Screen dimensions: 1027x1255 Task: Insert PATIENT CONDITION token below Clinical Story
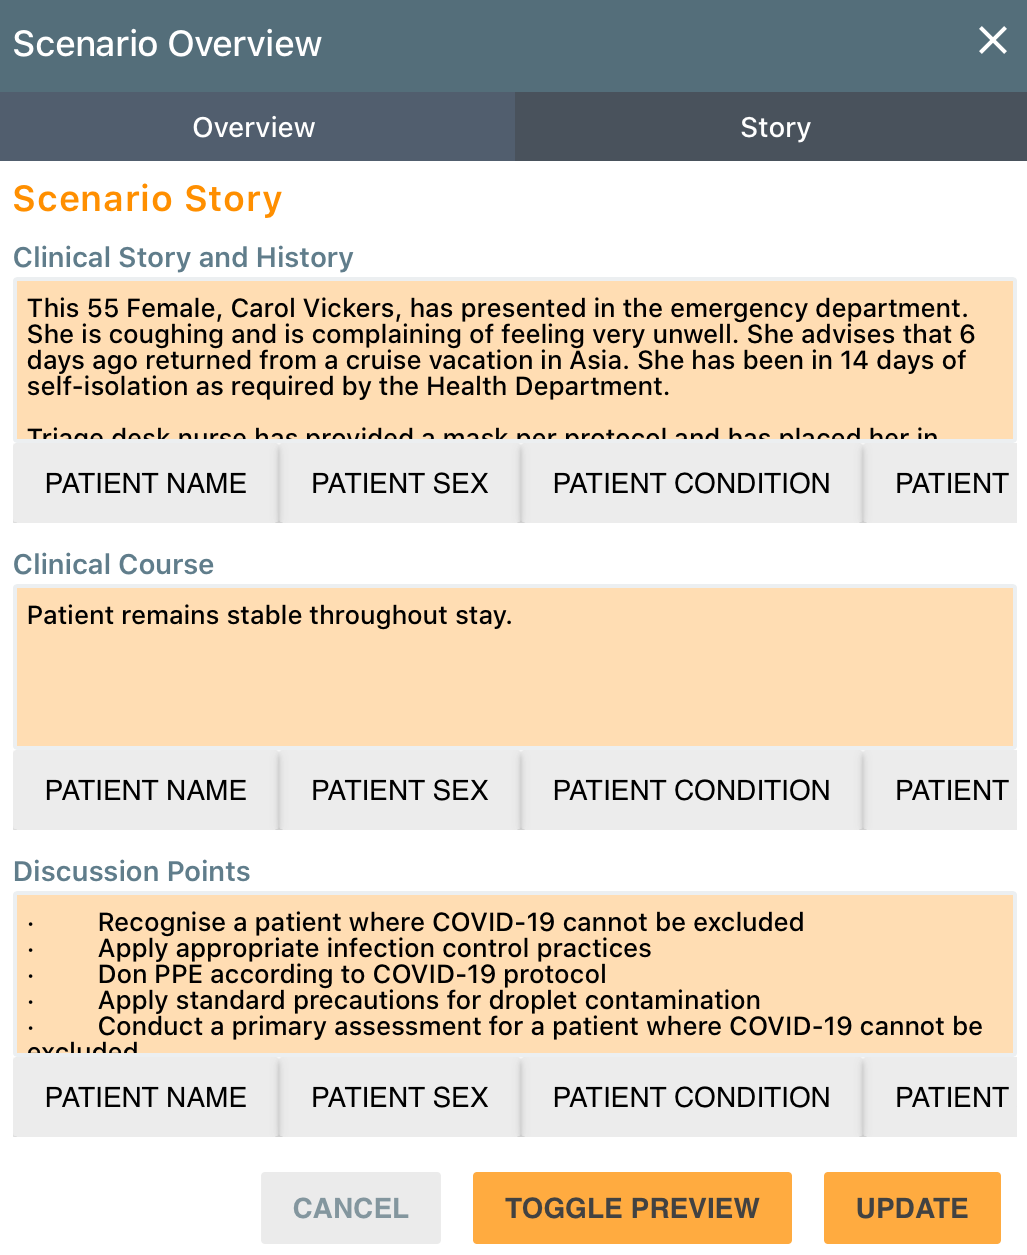(x=690, y=483)
